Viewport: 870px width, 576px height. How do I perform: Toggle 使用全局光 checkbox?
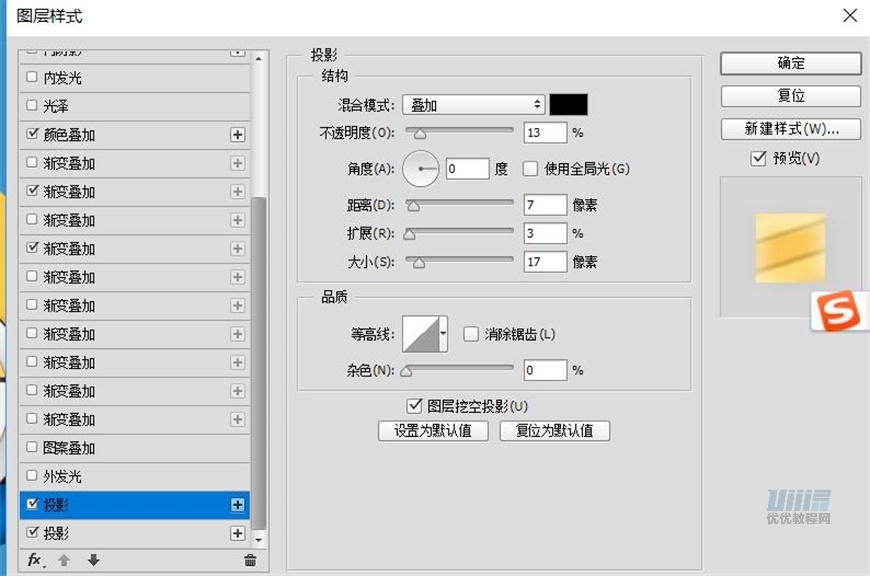click(x=530, y=169)
